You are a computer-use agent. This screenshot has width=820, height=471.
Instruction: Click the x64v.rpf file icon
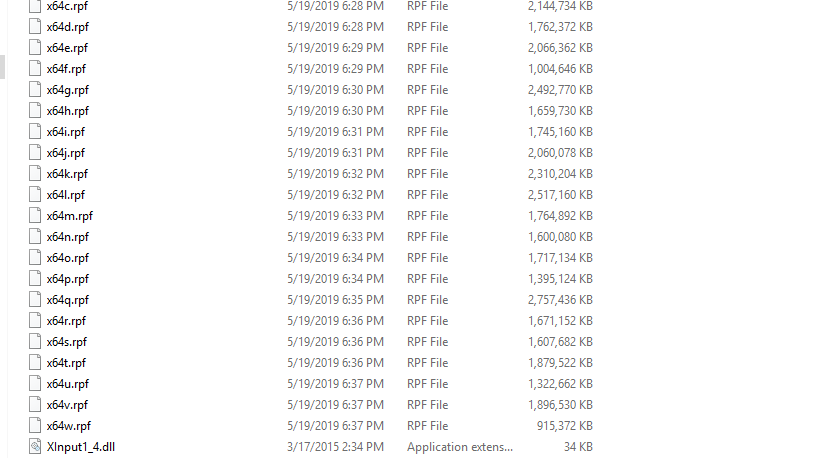pos(36,405)
